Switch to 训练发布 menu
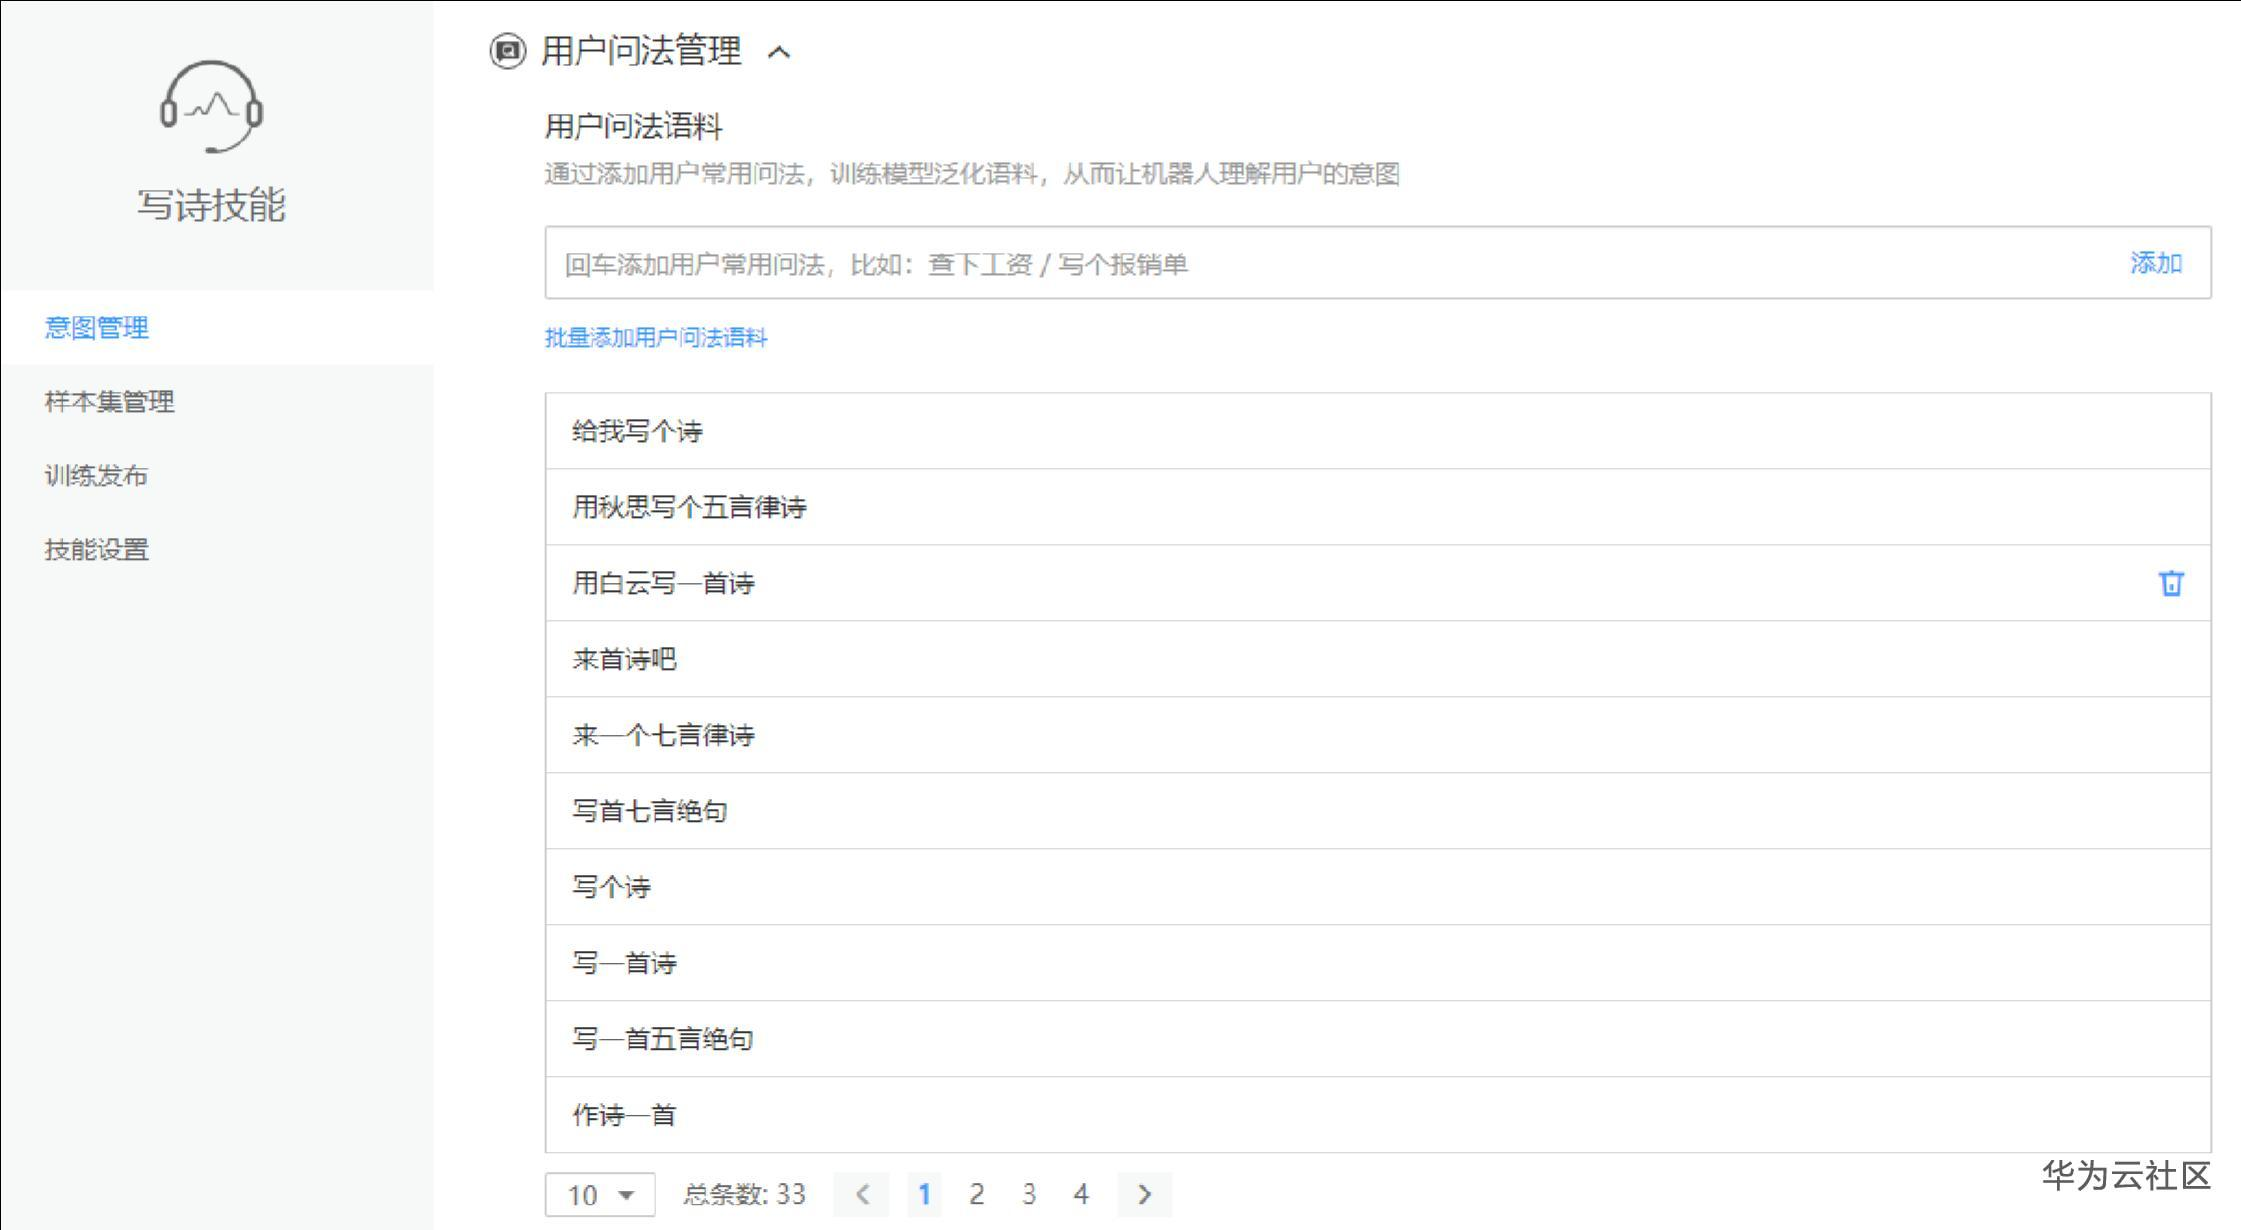2241x1230 pixels. (x=97, y=476)
